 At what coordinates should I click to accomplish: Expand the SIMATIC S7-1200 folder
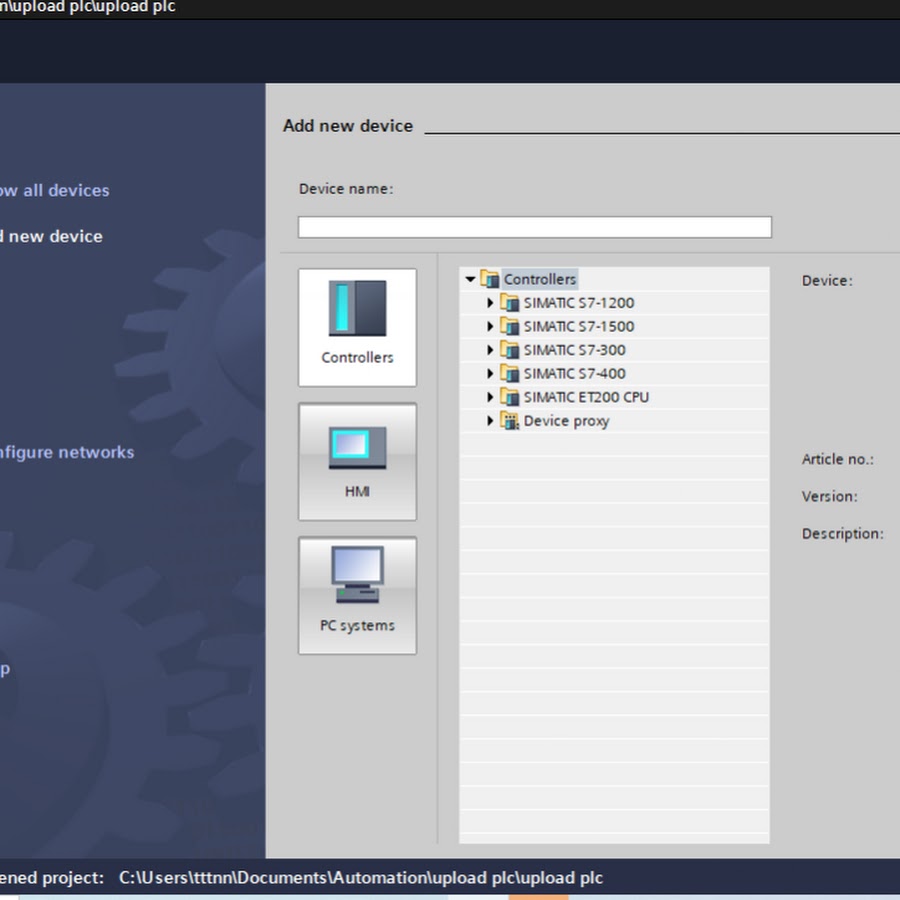490,302
